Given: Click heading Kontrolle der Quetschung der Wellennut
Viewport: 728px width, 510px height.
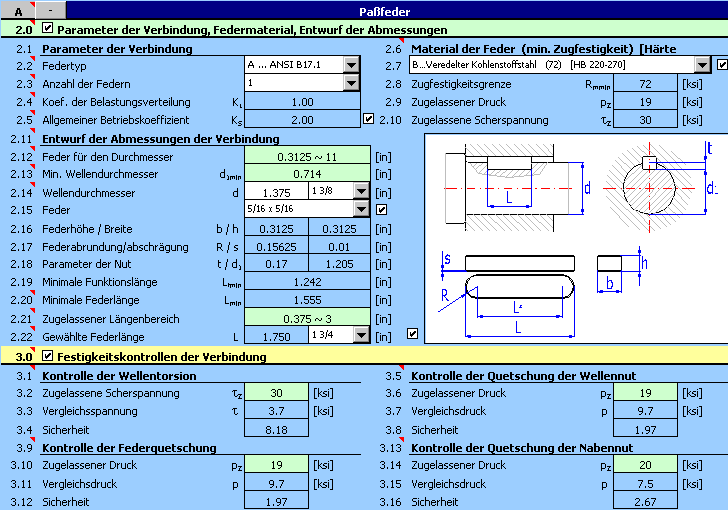Looking at the screenshot, I should [x=524, y=376].
